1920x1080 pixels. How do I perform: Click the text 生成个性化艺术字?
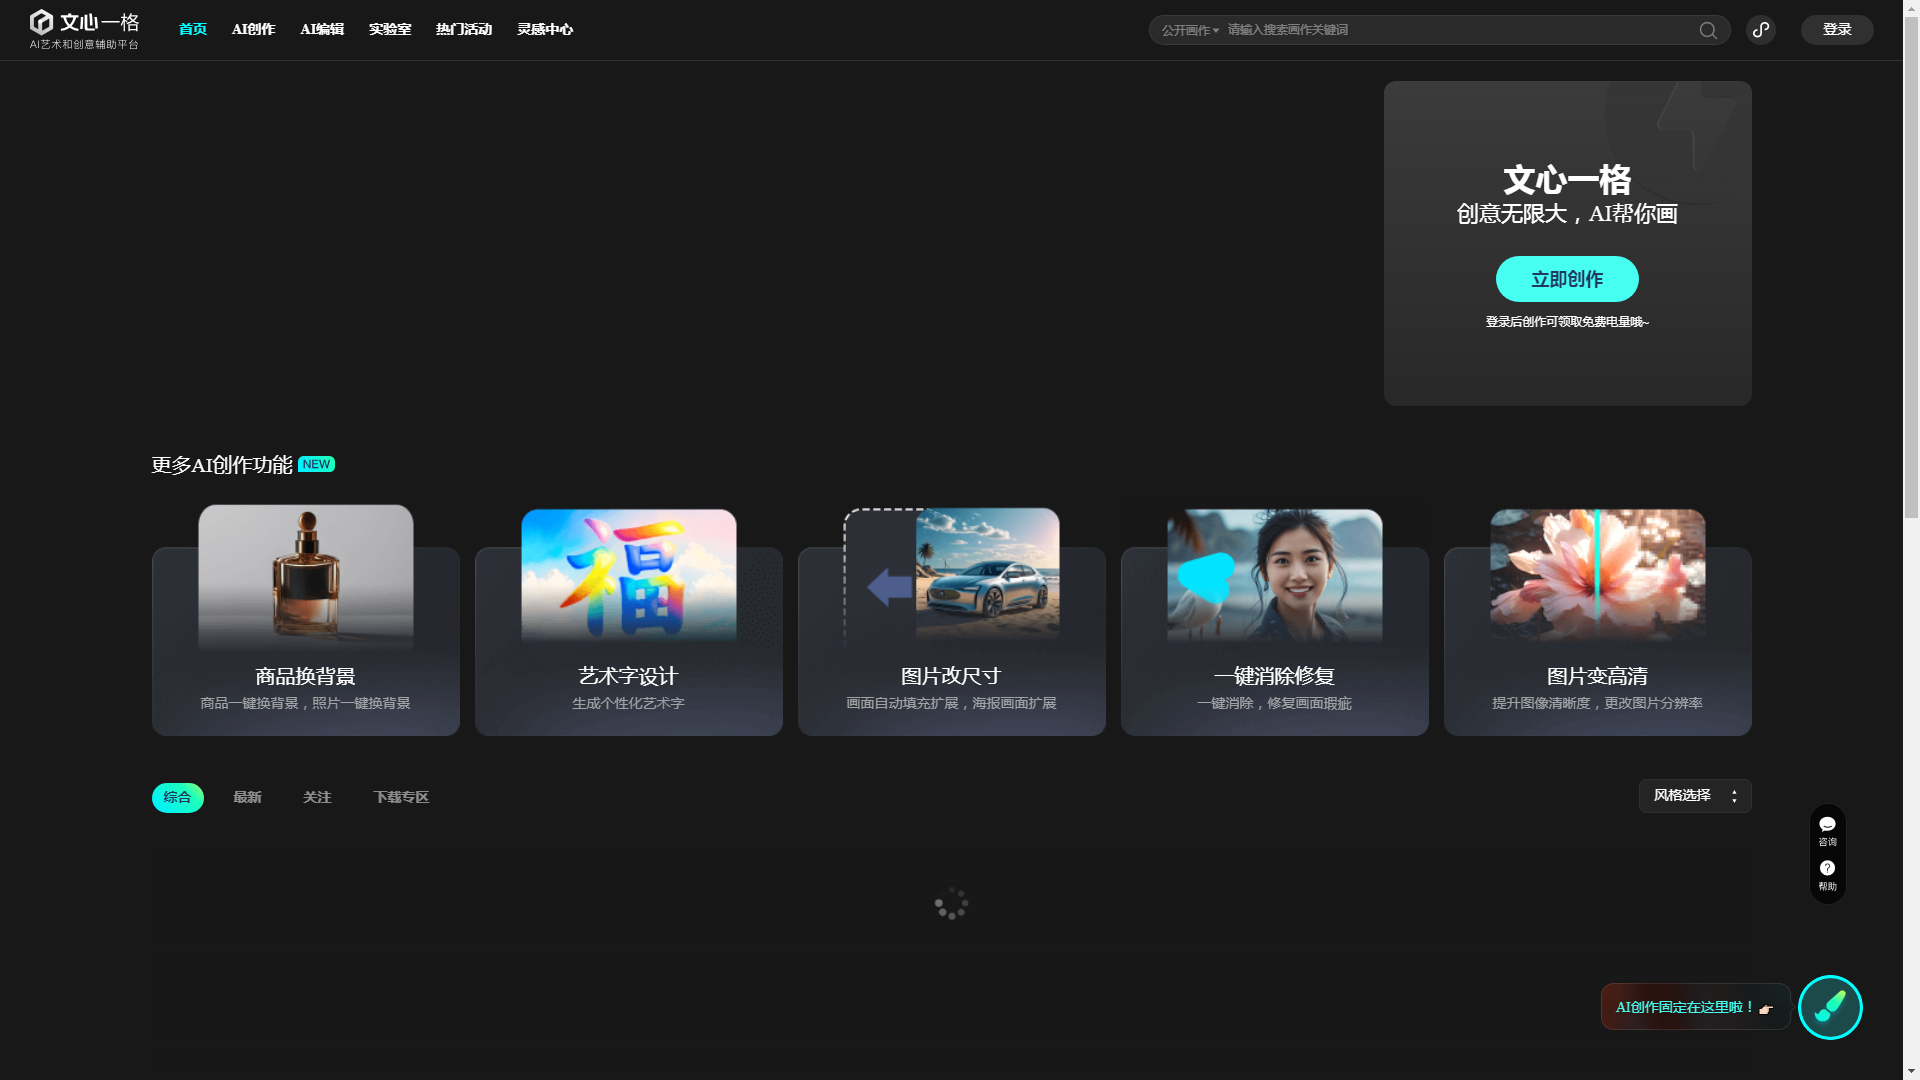coord(629,704)
